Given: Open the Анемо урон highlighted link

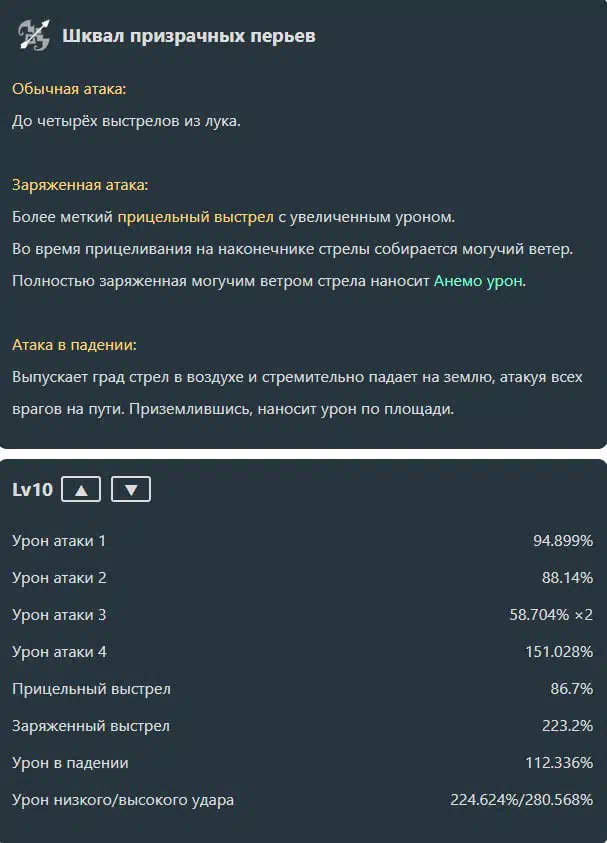Looking at the screenshot, I should point(479,281).
